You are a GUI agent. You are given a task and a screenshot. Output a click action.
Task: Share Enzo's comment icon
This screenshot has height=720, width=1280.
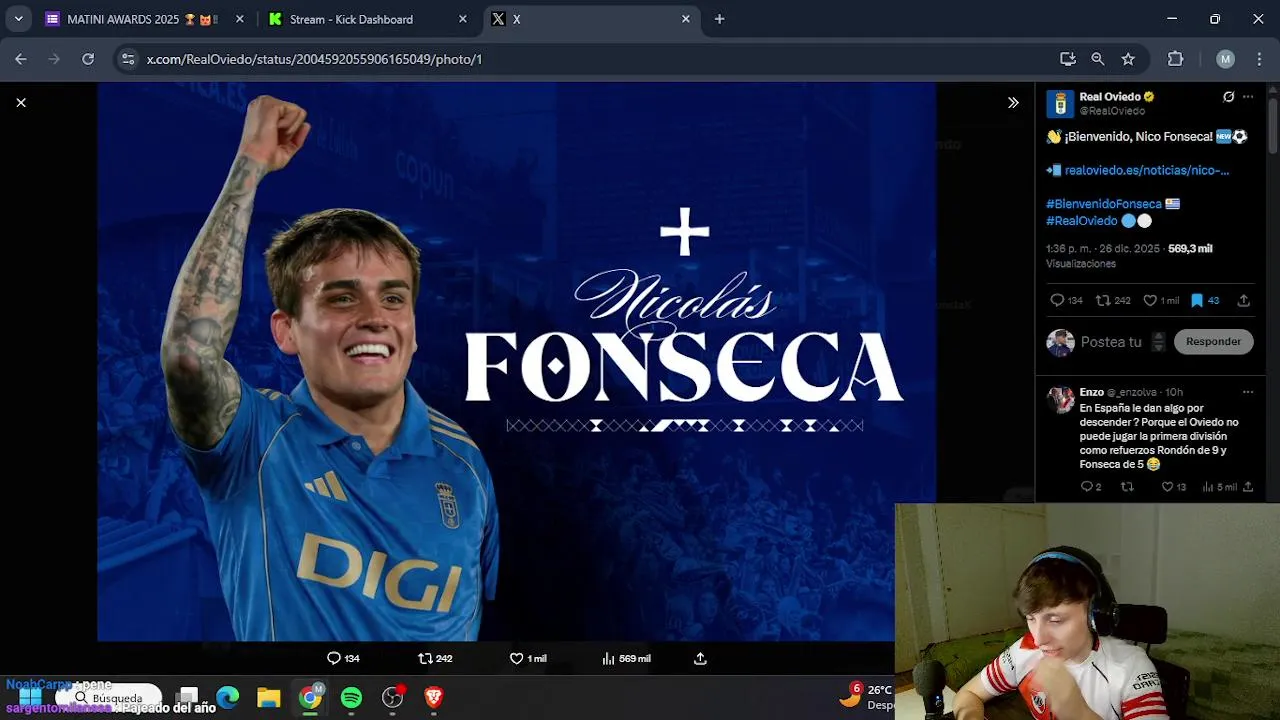1248,487
